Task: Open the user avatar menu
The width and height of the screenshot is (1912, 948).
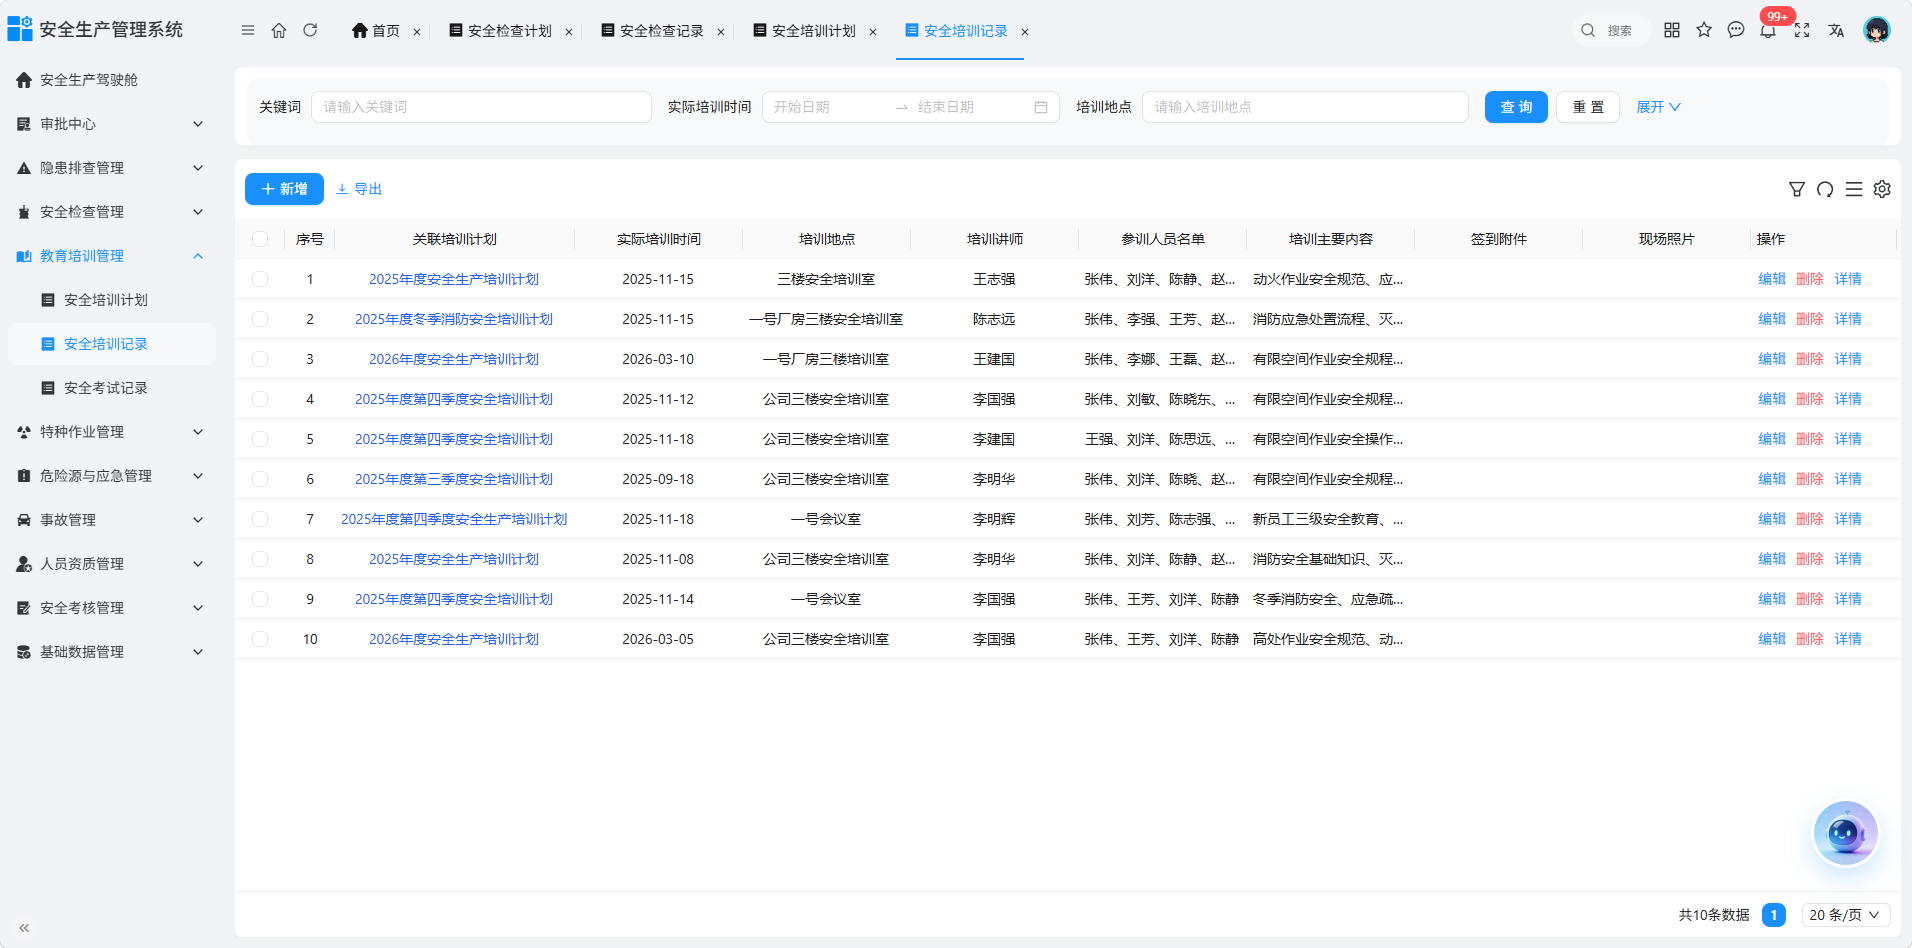Action: [1877, 30]
